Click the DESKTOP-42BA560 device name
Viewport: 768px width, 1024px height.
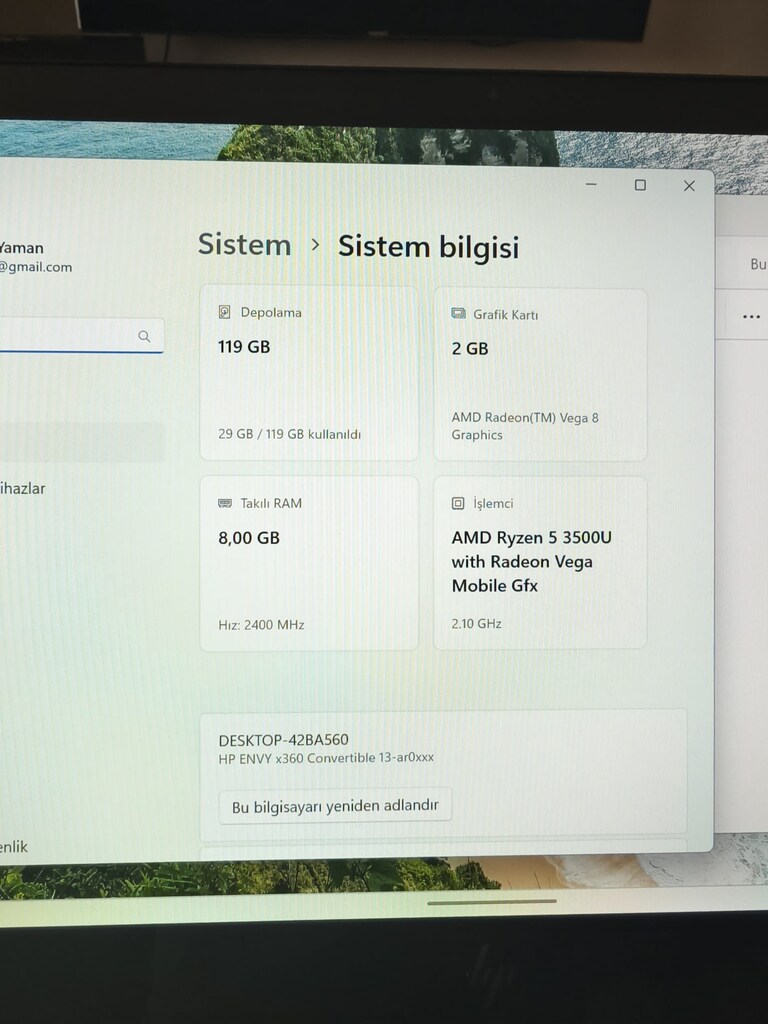(x=283, y=740)
